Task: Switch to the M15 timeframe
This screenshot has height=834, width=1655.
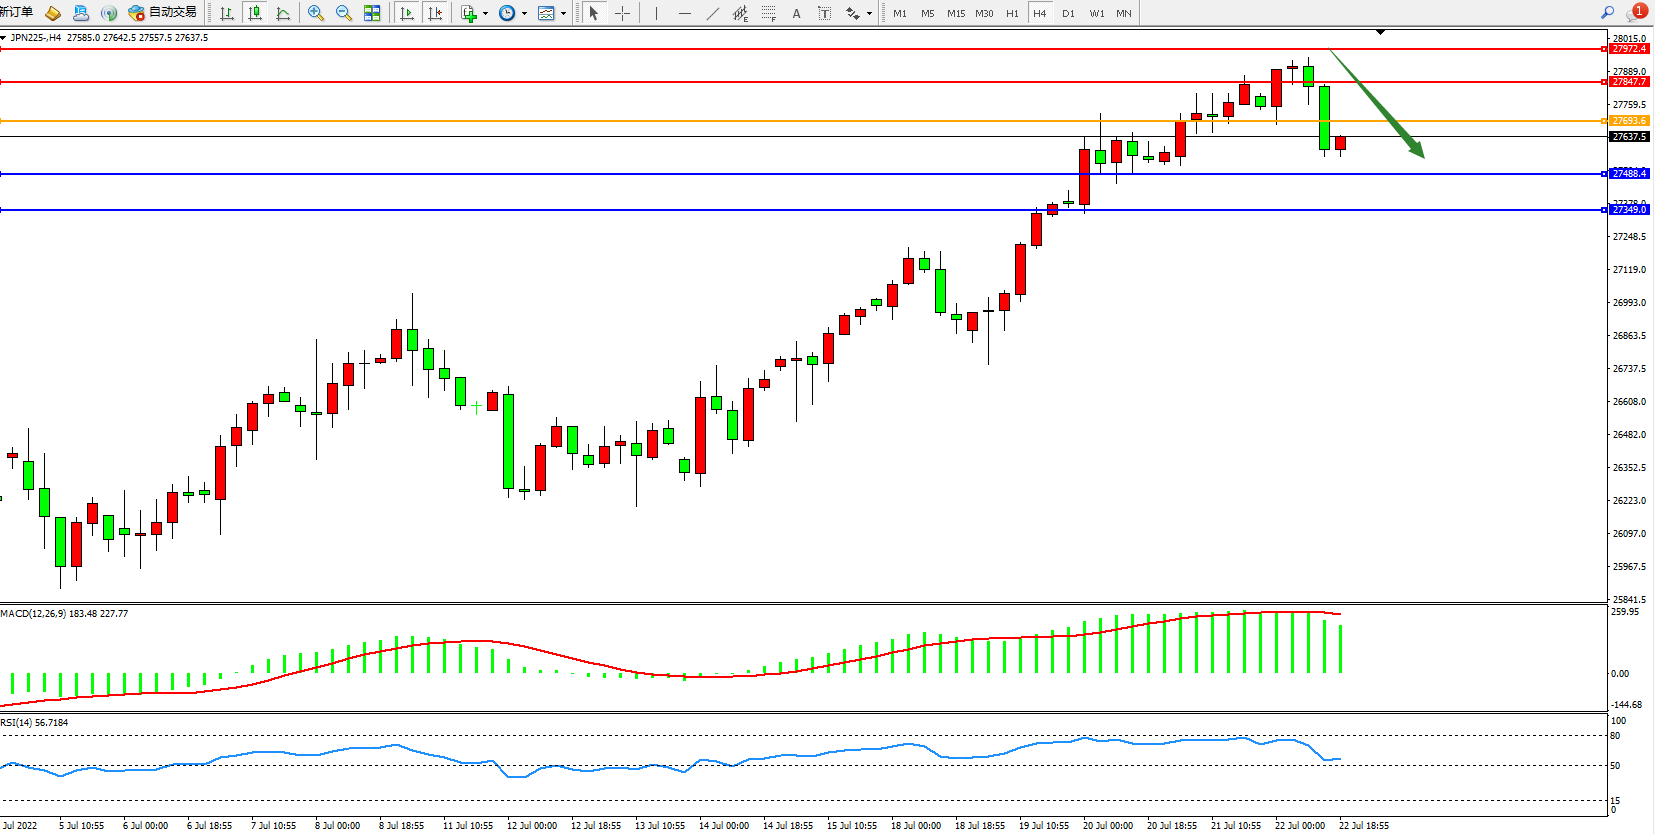Action: (x=956, y=13)
